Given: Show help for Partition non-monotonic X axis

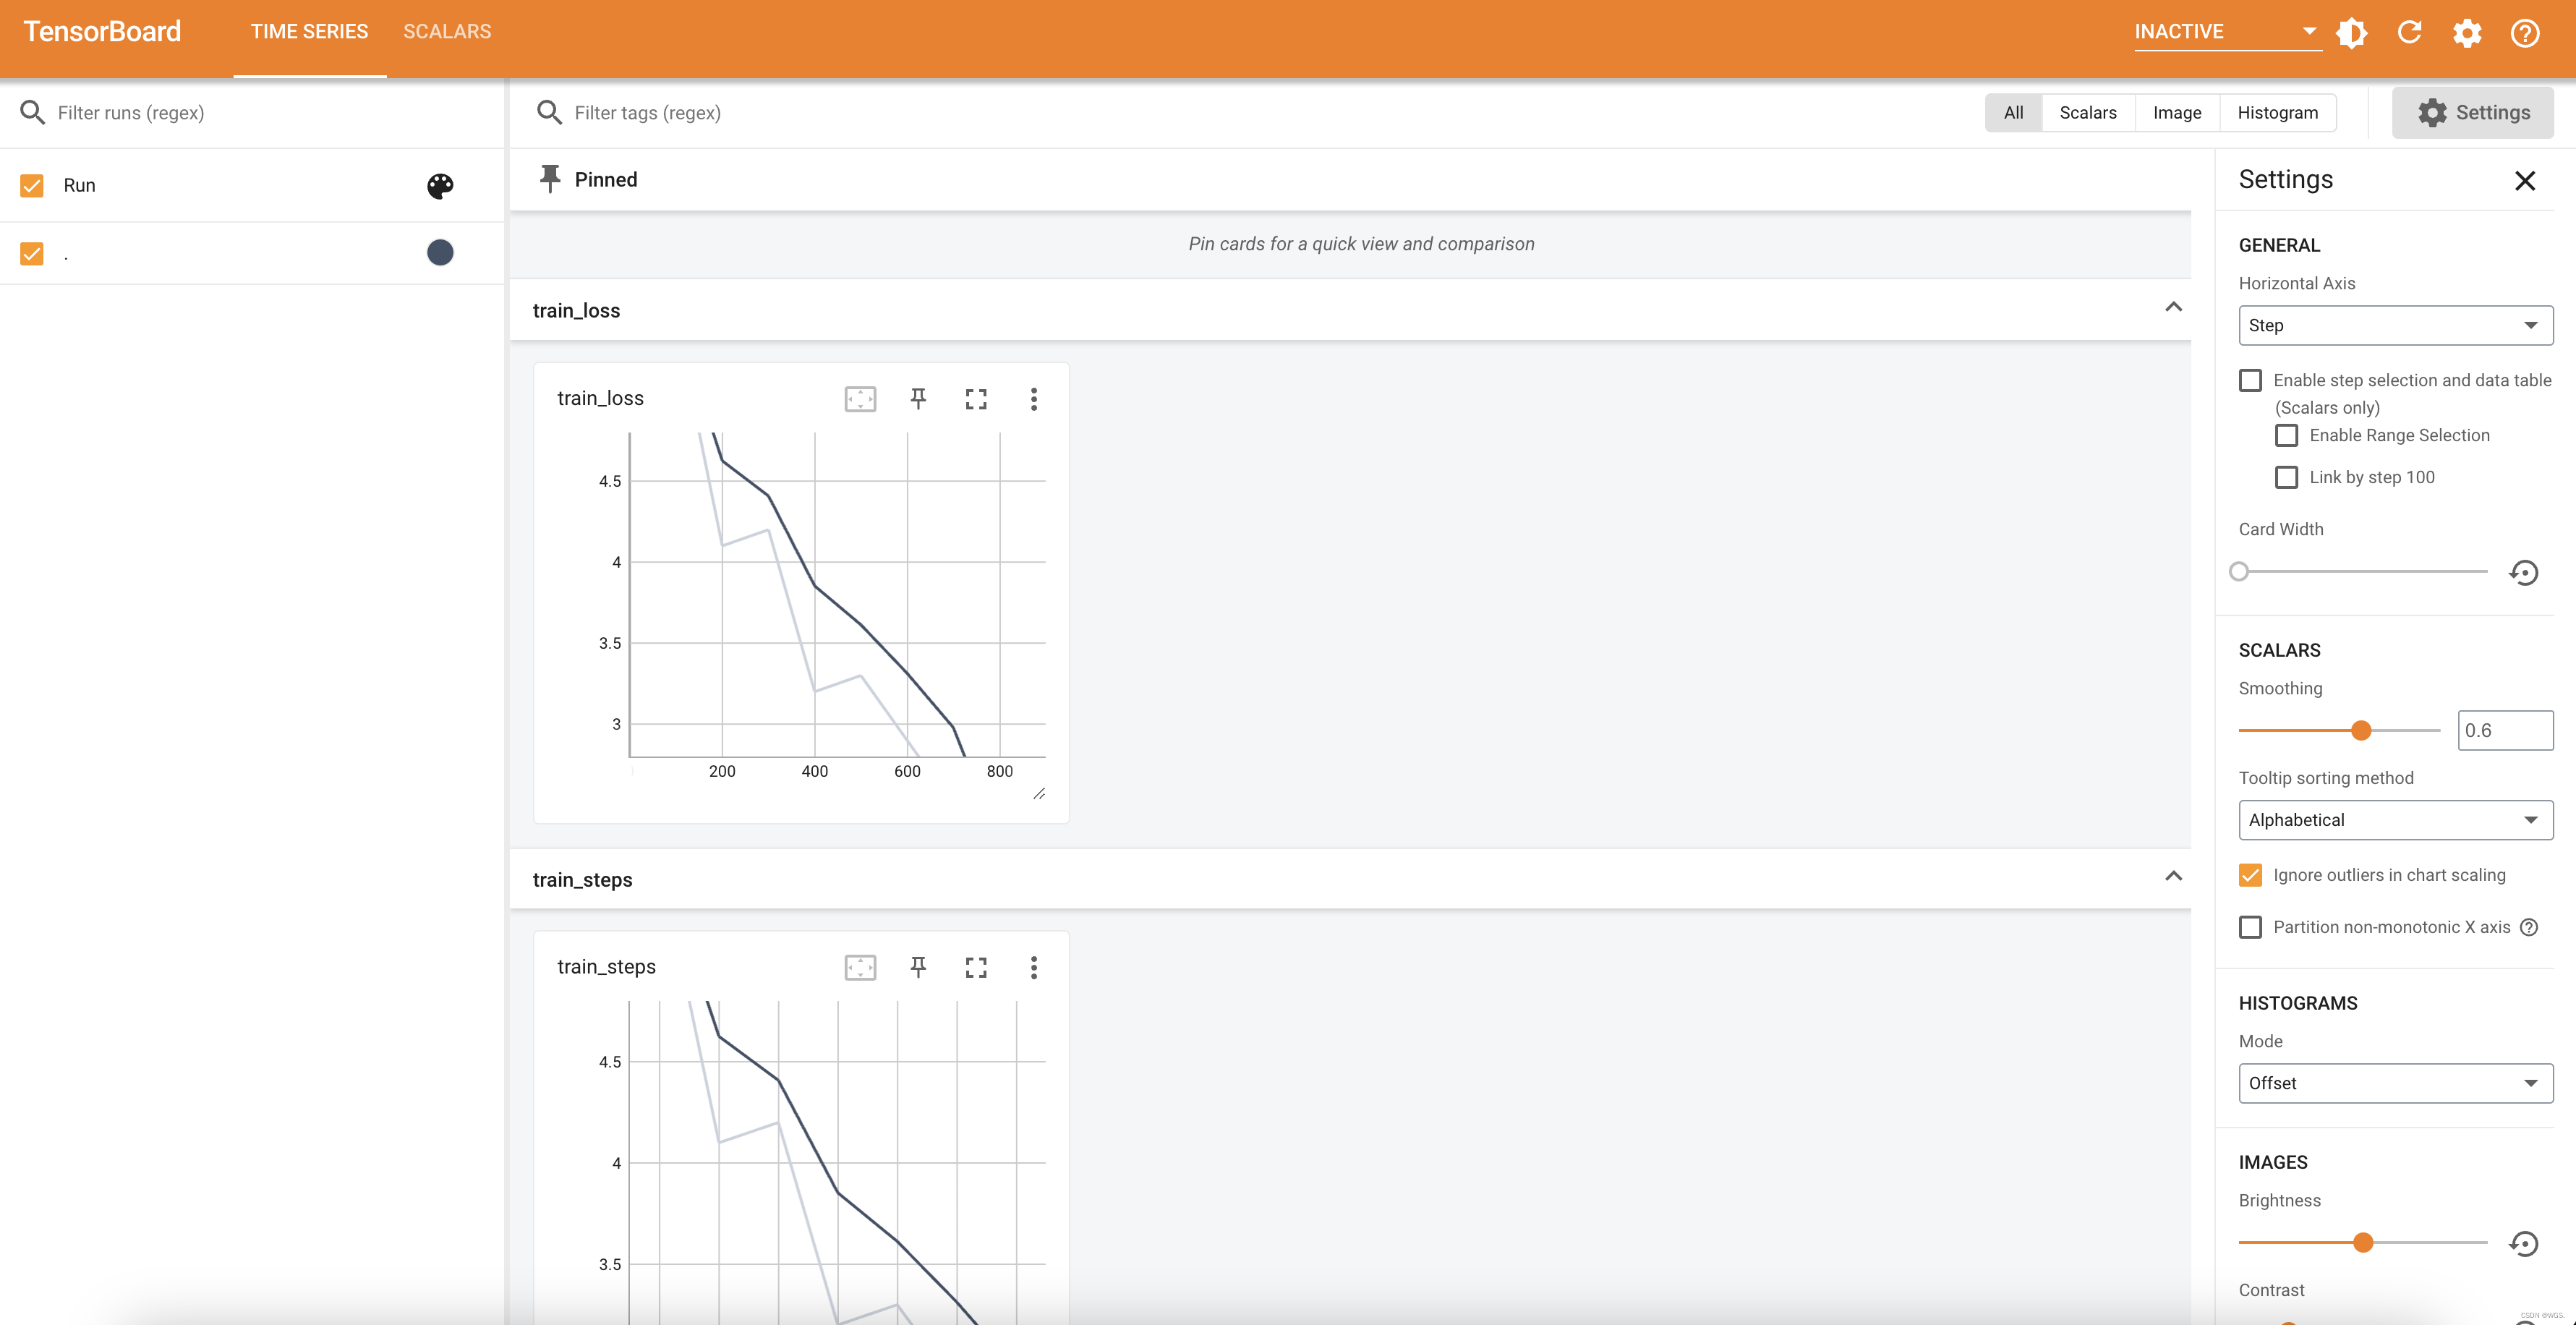Looking at the screenshot, I should tap(2529, 927).
